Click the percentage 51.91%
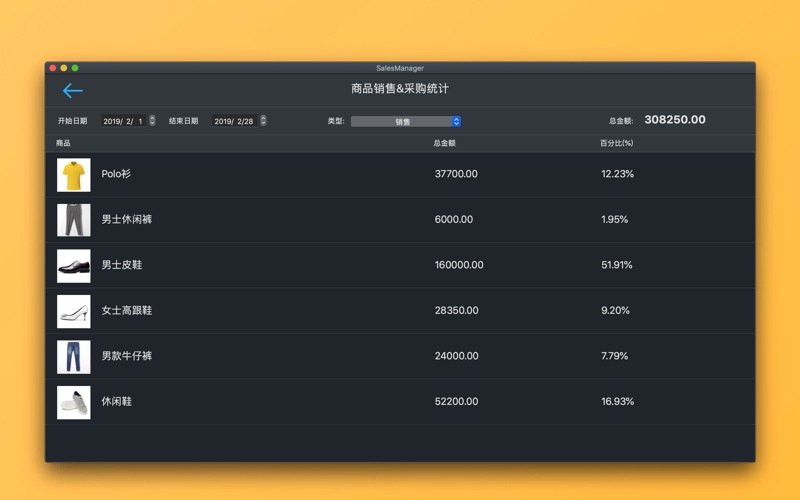The image size is (800, 500). click(x=616, y=265)
